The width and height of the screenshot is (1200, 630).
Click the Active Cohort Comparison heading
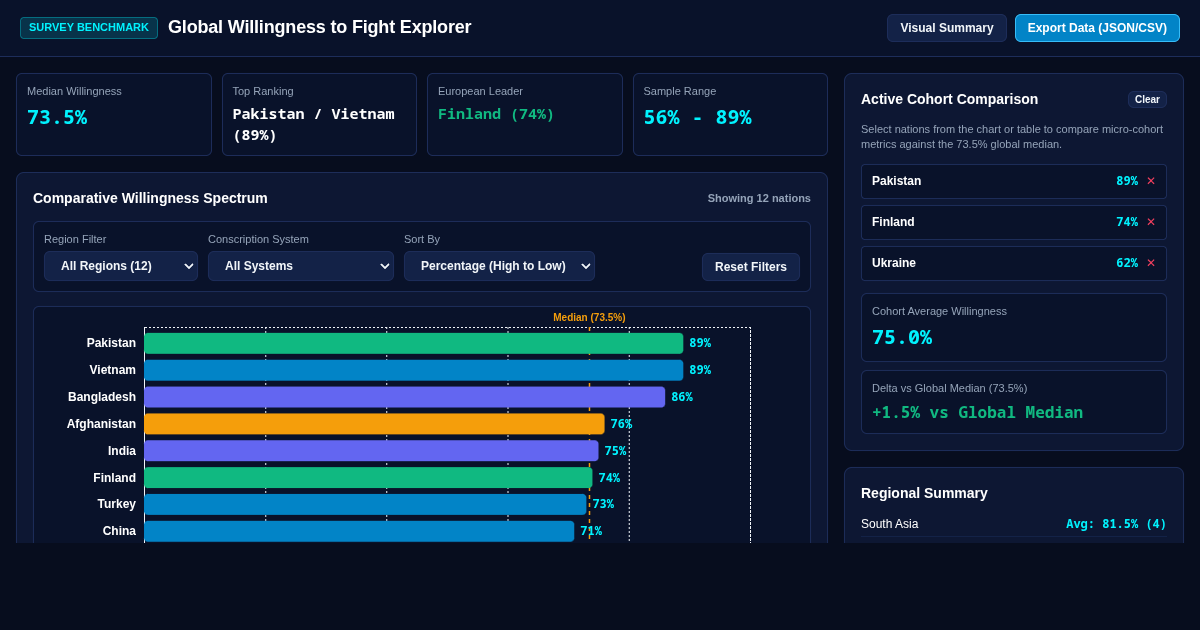pos(949,99)
